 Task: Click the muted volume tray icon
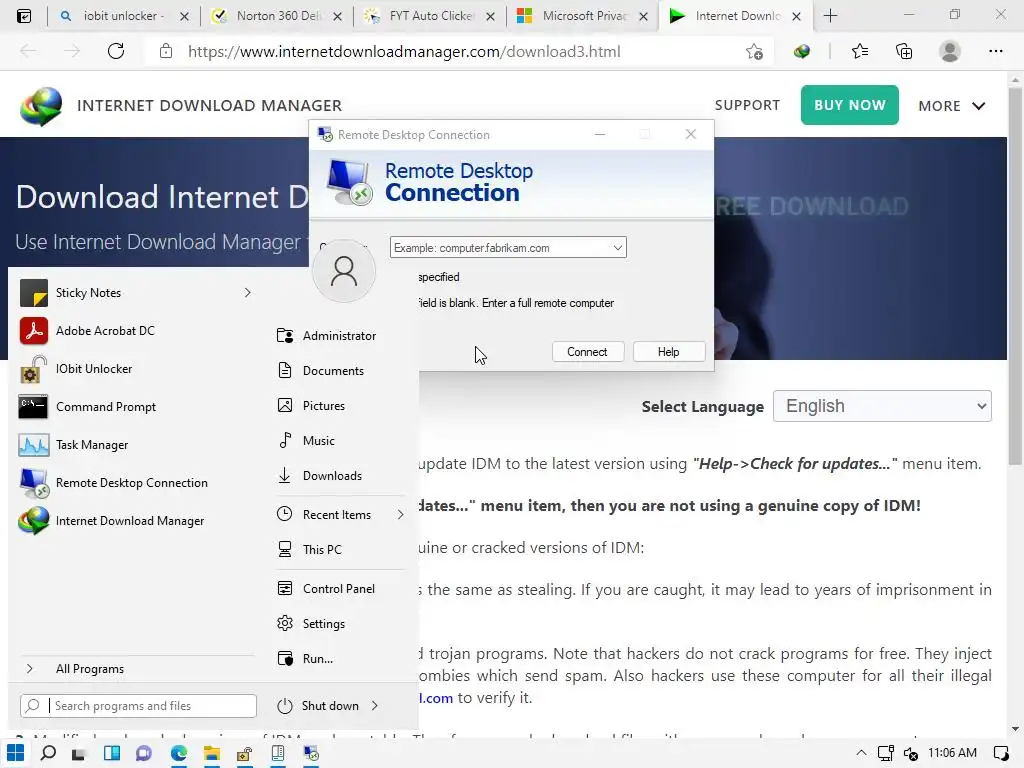[911, 754]
